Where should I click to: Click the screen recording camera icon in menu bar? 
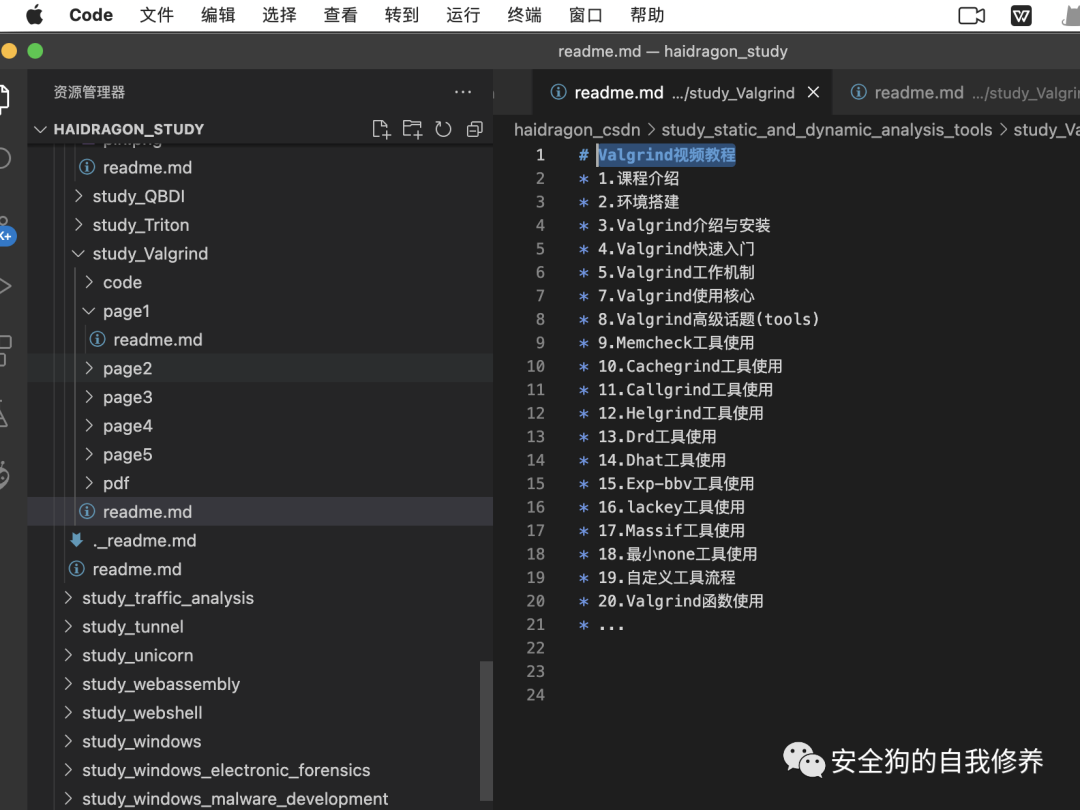pyautogui.click(x=971, y=15)
